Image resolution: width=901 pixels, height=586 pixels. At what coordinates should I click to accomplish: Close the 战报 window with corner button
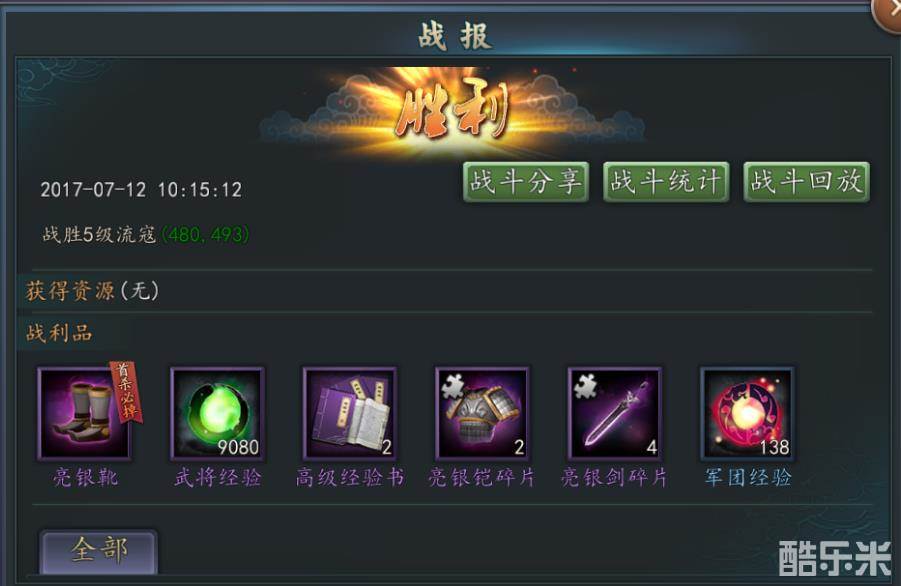point(888,11)
